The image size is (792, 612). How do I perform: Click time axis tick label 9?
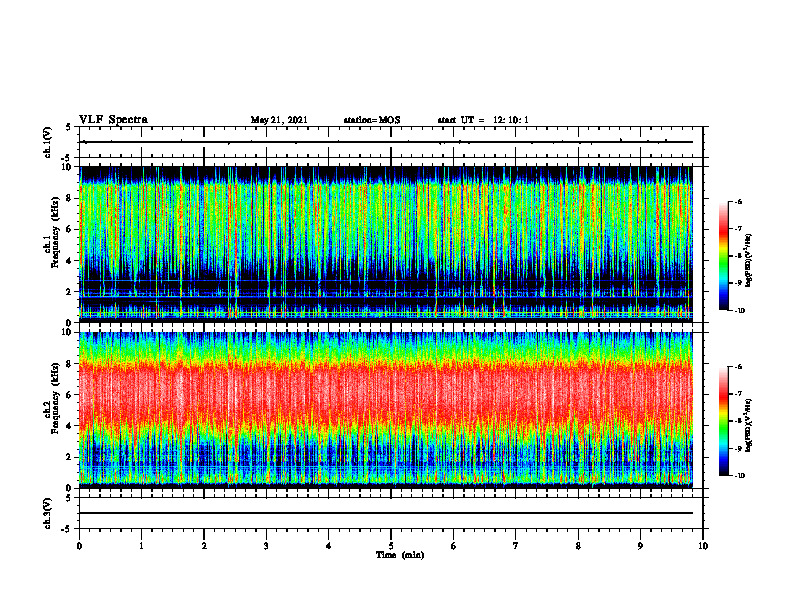[x=640, y=546]
